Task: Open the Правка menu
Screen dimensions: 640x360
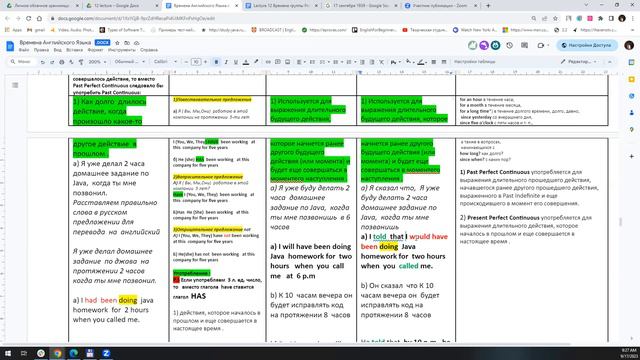Action: point(41,50)
